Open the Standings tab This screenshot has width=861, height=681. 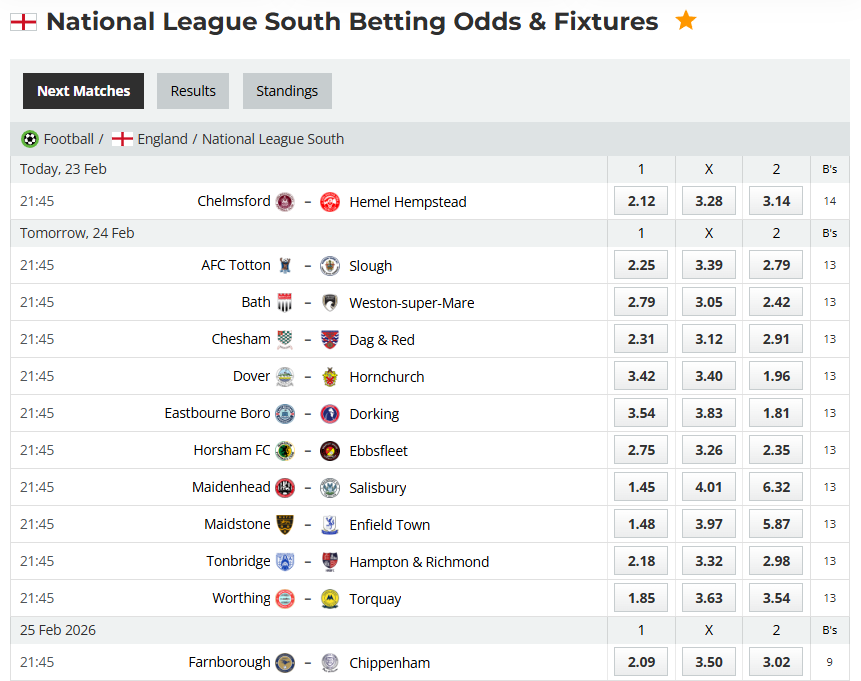coord(287,90)
